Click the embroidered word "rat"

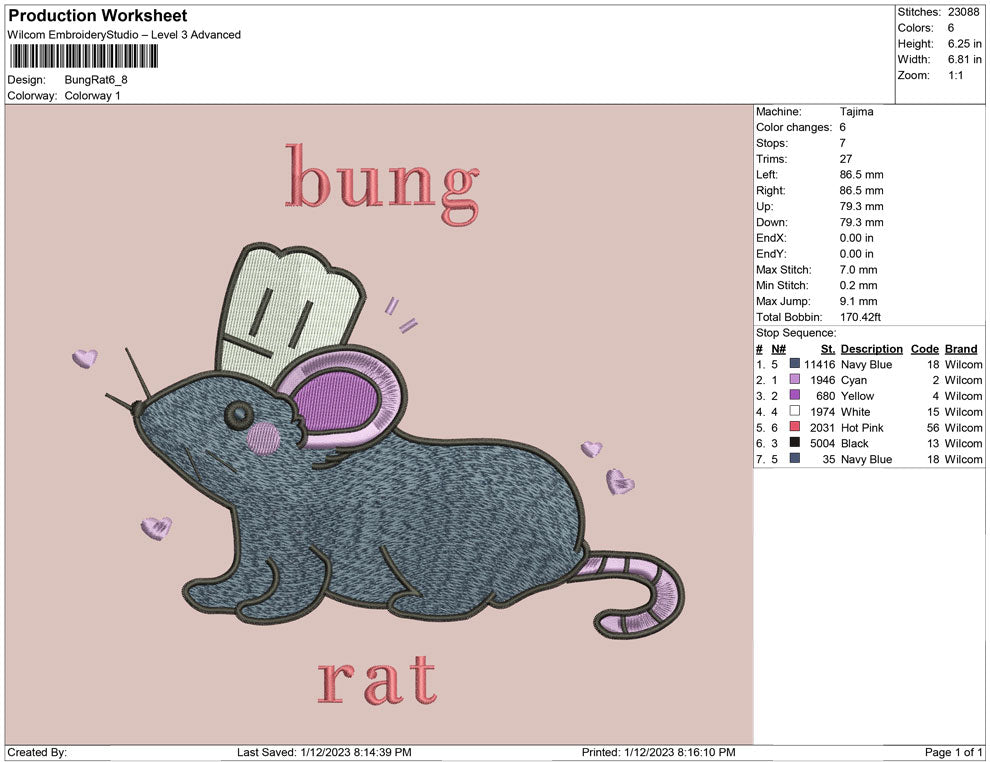point(377,680)
